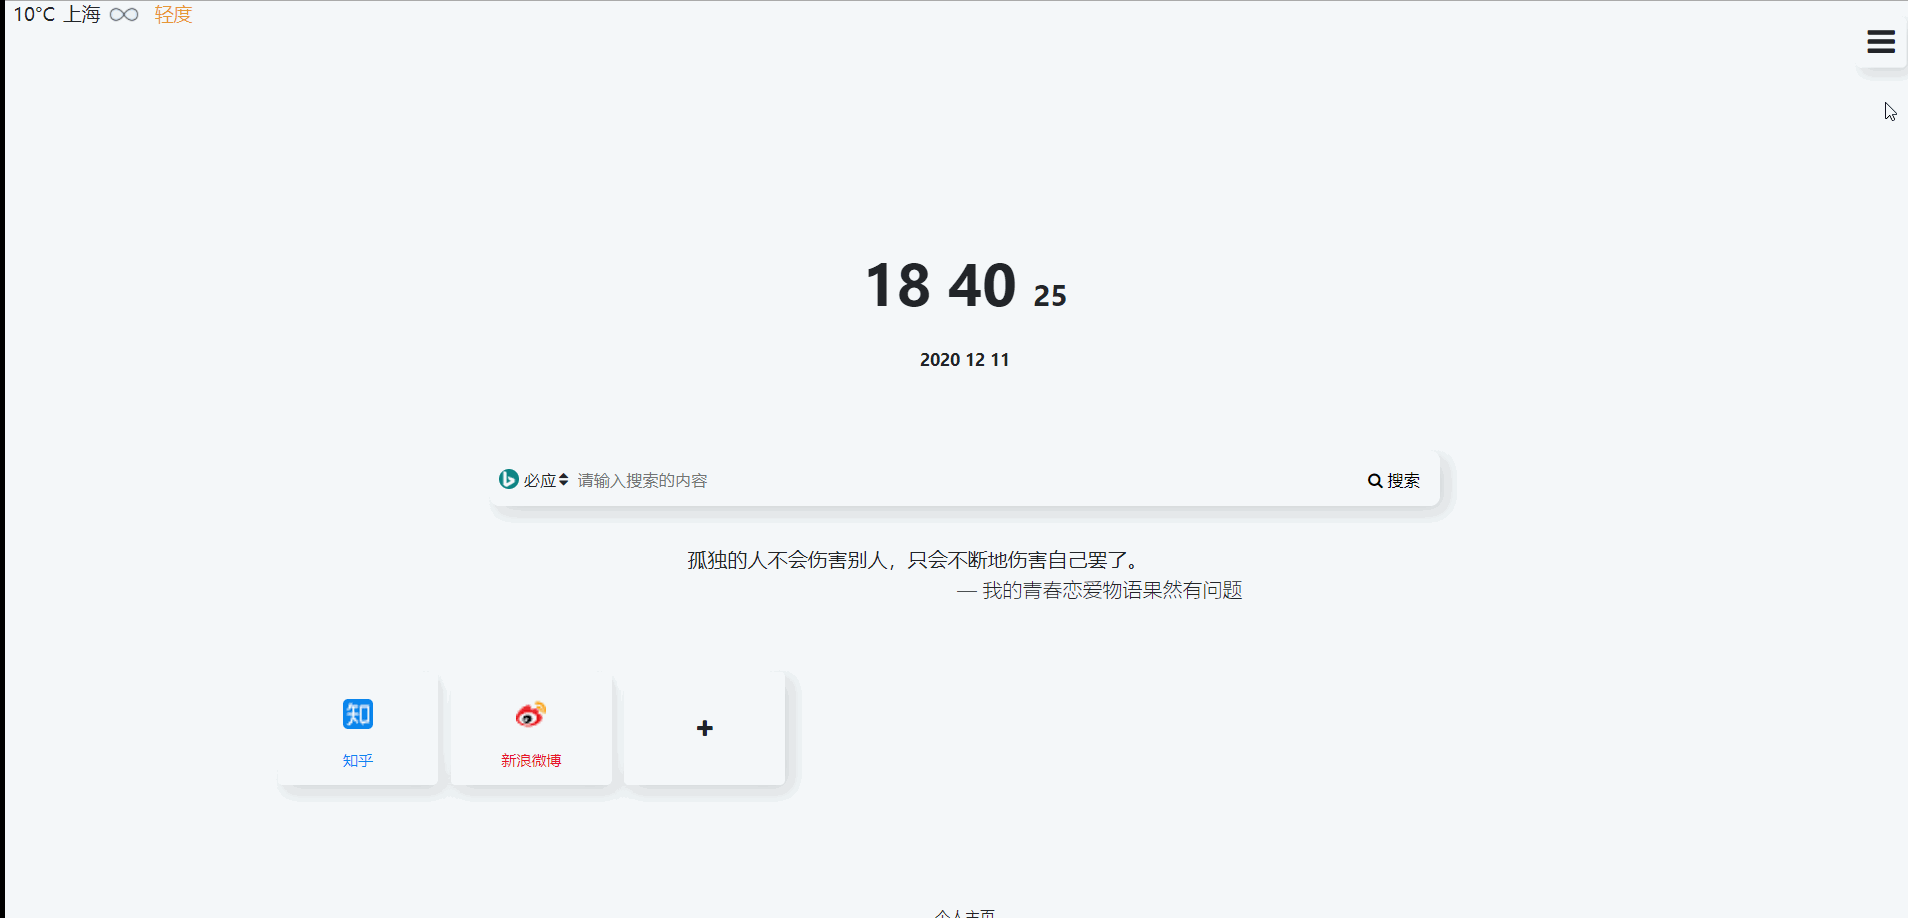Click the Bing search engine logo

click(509, 479)
